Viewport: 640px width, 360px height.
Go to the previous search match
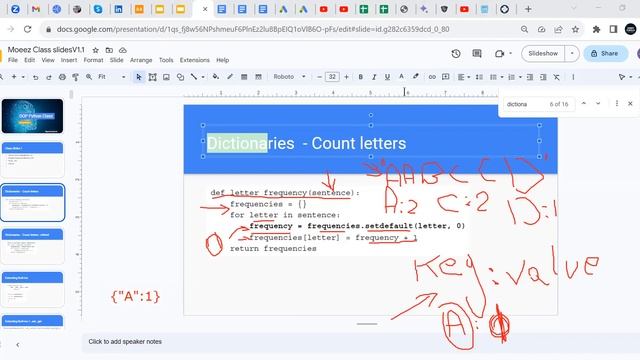click(584, 104)
